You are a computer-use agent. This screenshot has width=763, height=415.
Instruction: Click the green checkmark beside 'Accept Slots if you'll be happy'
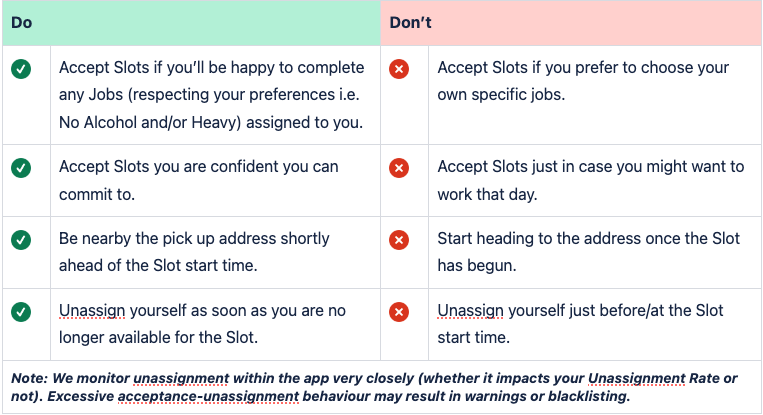pos(21,69)
